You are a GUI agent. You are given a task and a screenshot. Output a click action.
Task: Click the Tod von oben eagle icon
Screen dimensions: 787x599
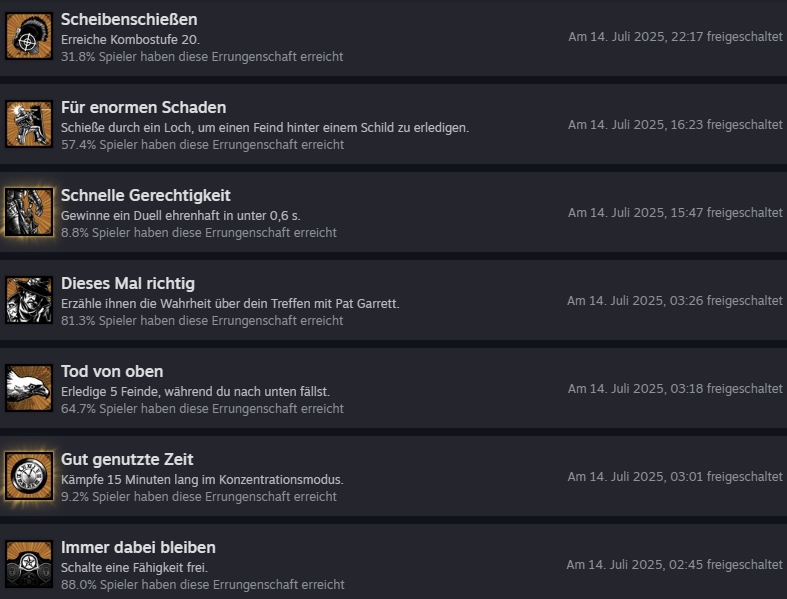(29, 388)
